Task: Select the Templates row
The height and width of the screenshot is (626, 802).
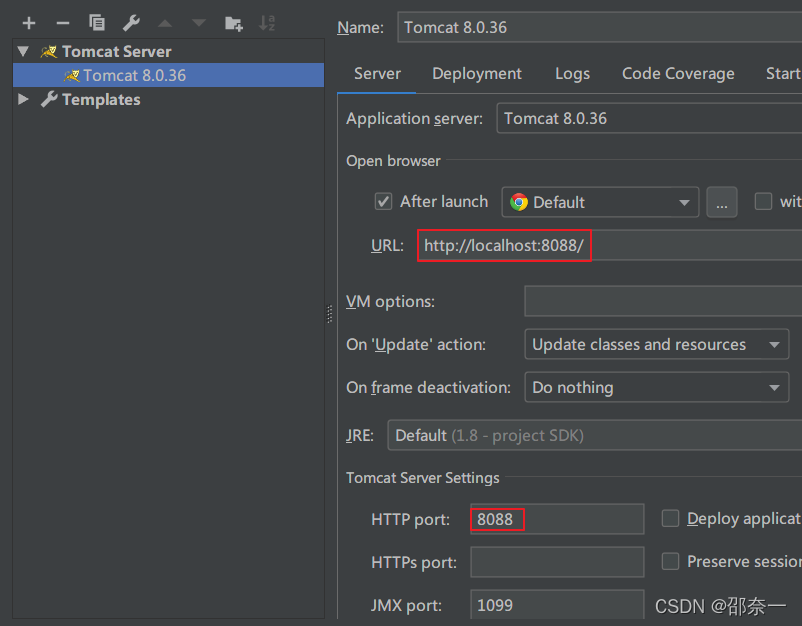Action: click(168, 99)
